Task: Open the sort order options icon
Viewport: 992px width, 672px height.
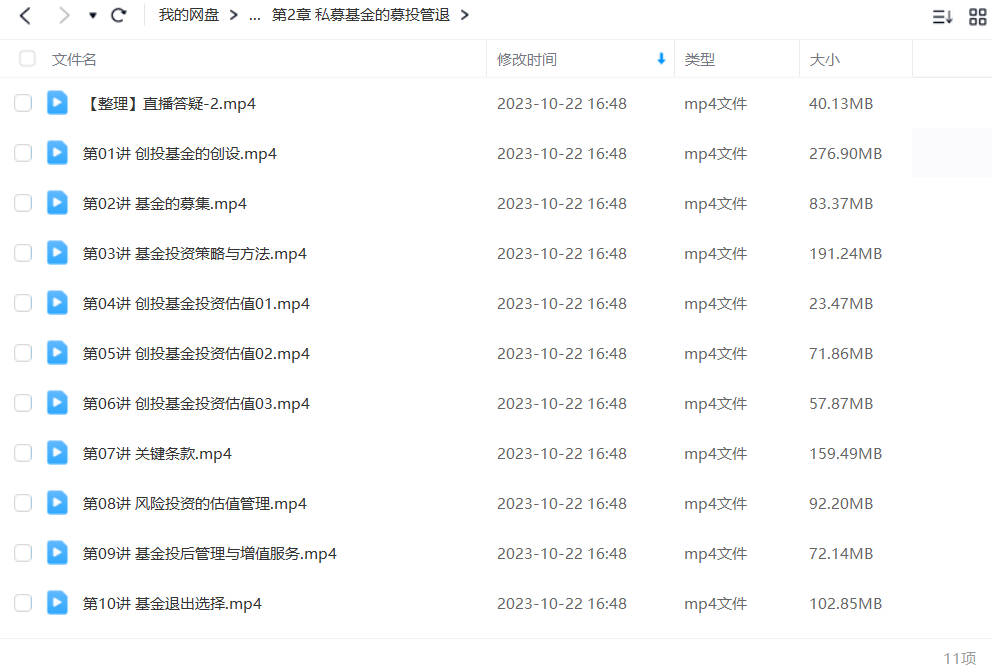Action: [x=942, y=16]
